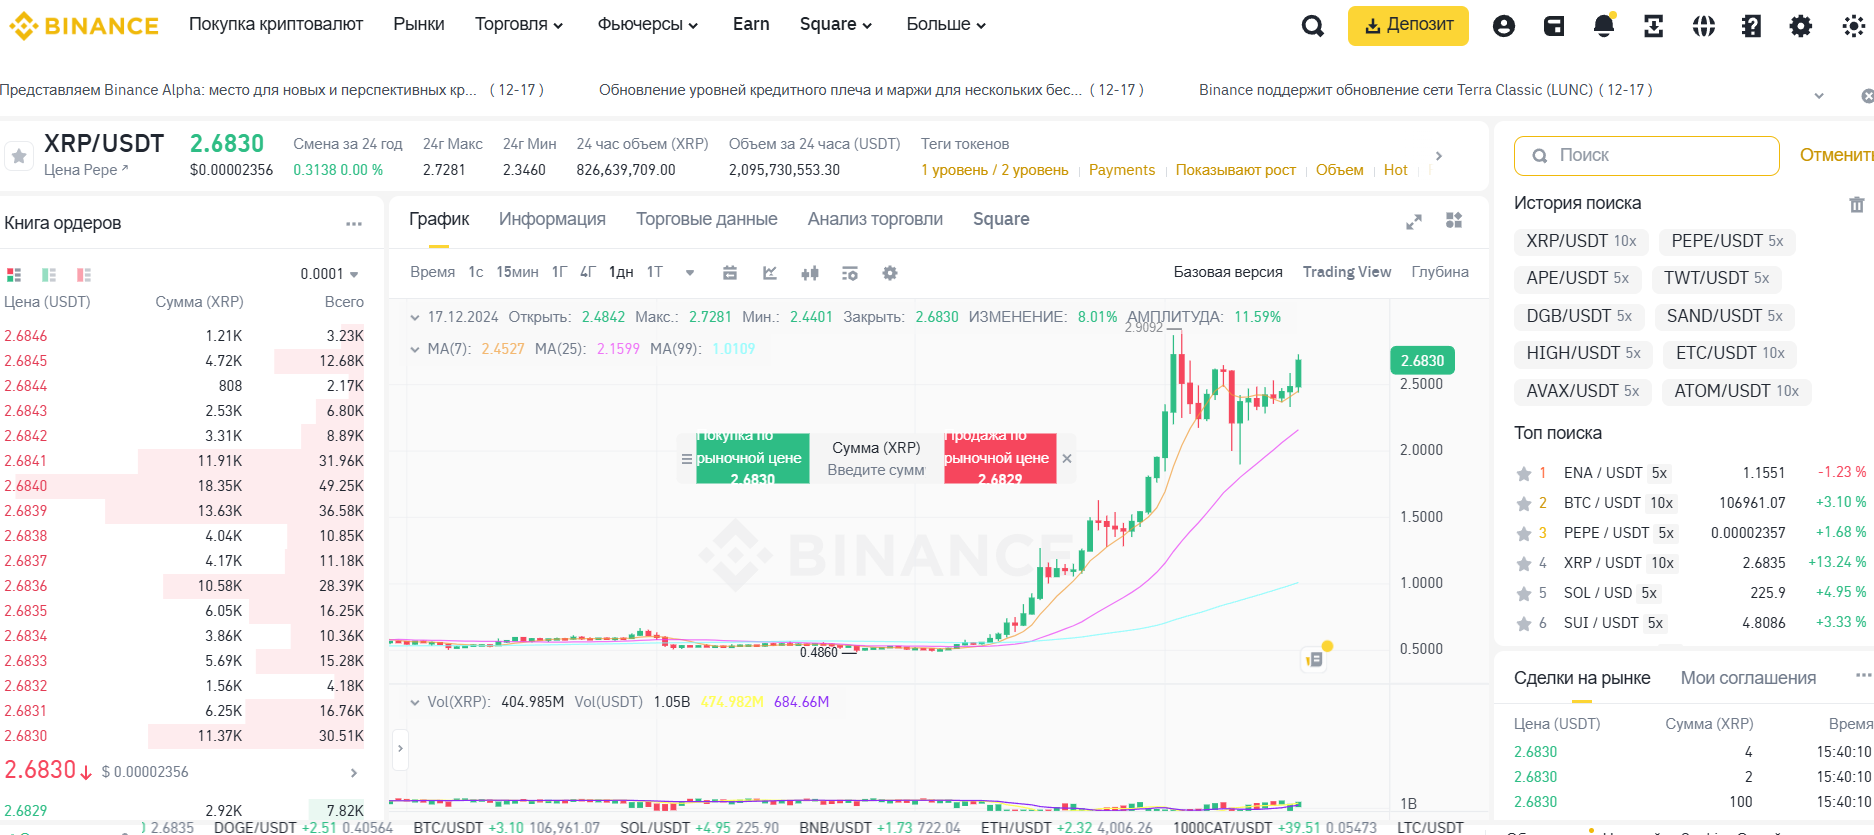Click the Депозит button
1874x835 pixels.
[x=1408, y=26]
